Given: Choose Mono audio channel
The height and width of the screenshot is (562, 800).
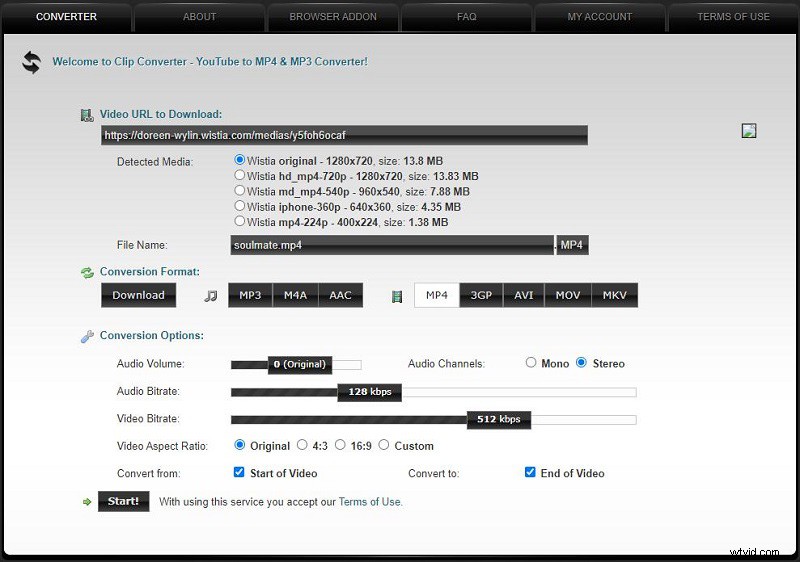Looking at the screenshot, I should tap(531, 363).
